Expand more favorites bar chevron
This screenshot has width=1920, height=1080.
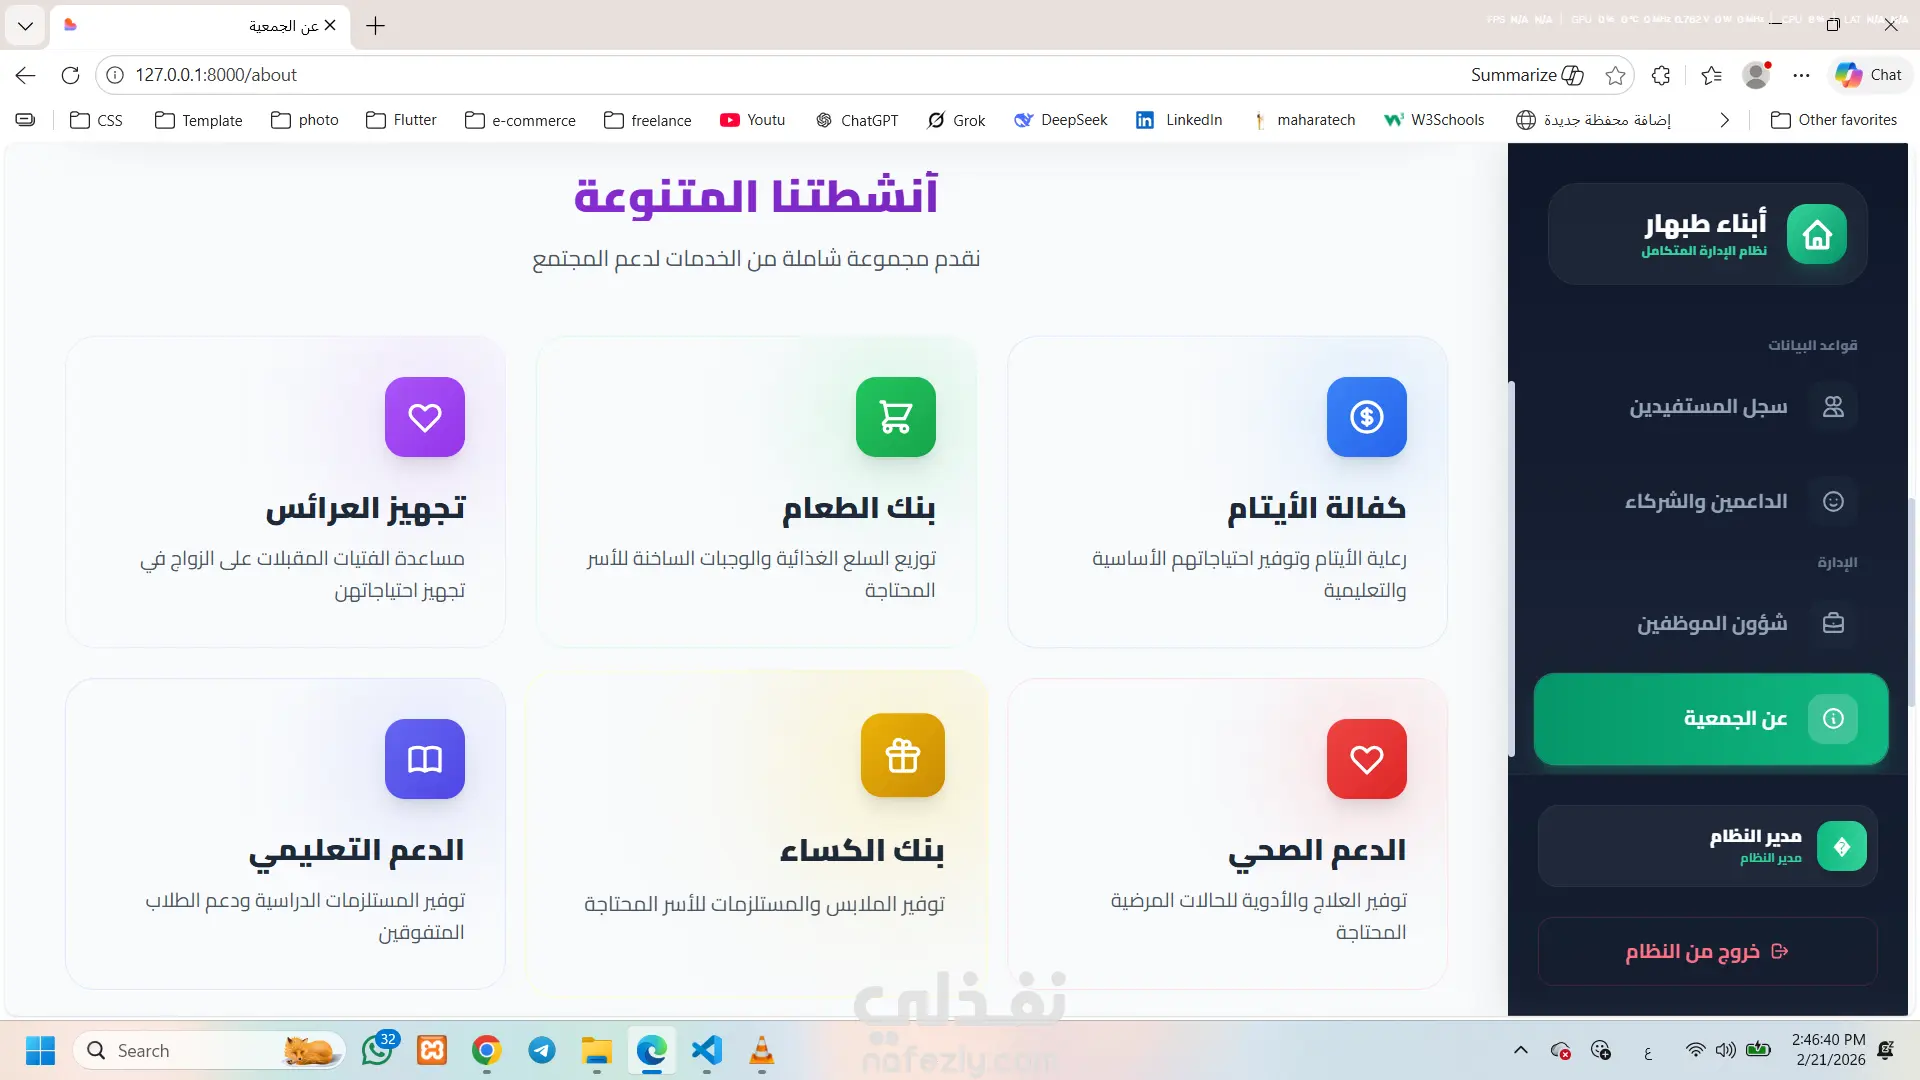[x=1724, y=120]
